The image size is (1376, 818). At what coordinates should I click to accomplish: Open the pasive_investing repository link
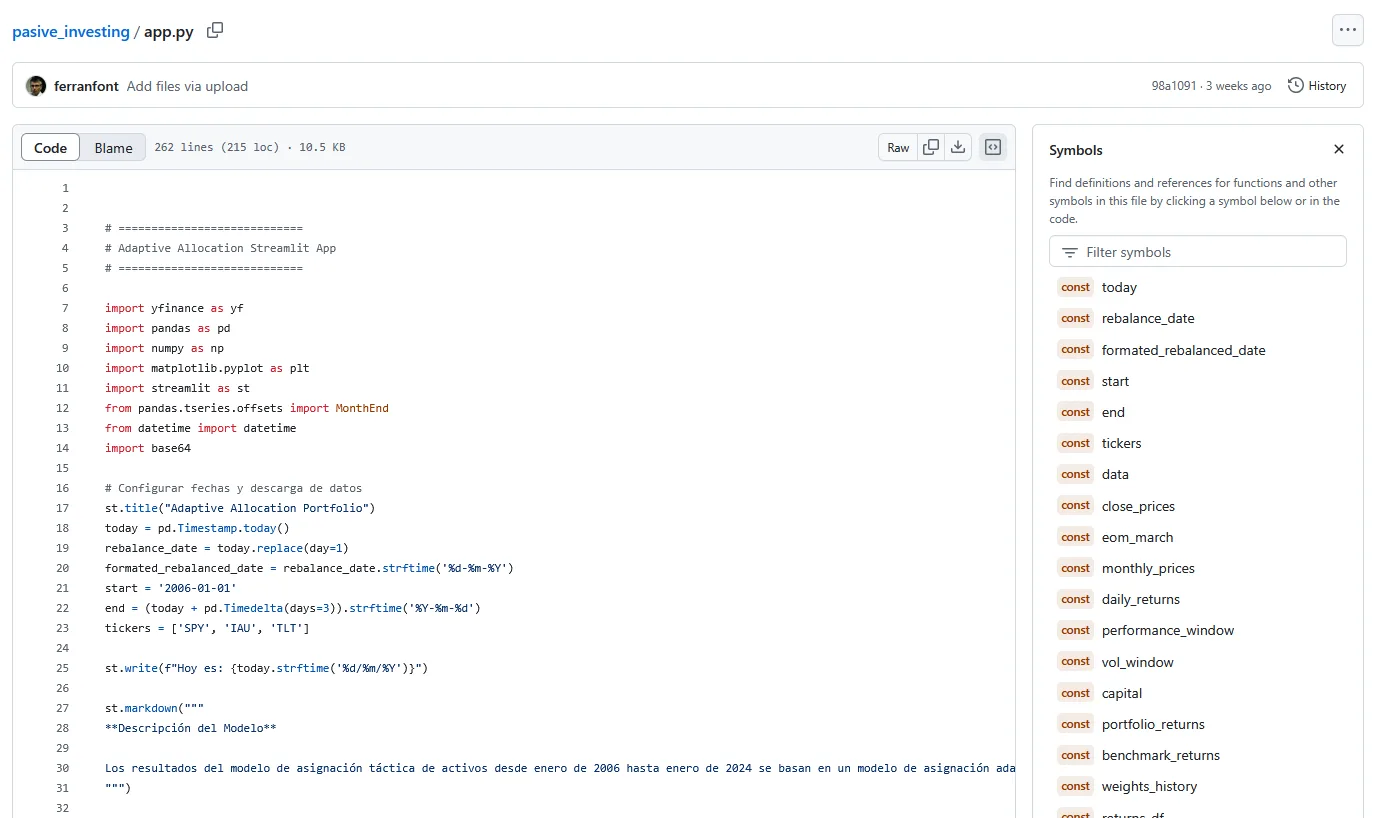[71, 31]
